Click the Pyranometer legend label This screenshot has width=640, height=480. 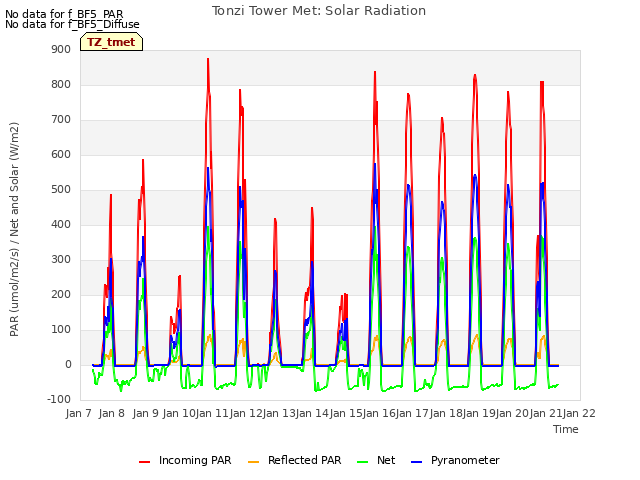click(465, 460)
